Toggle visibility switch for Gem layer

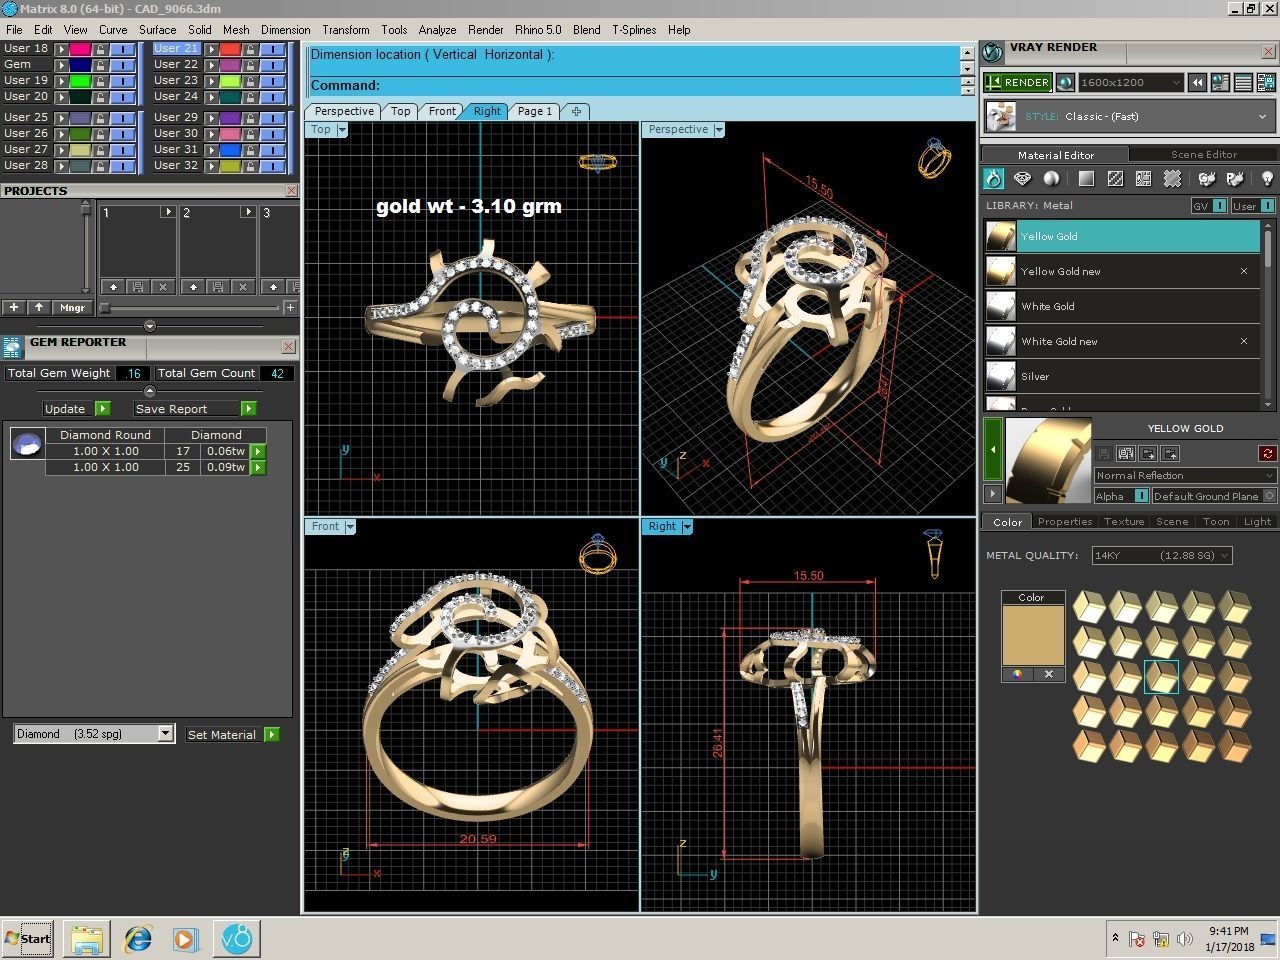[121, 65]
